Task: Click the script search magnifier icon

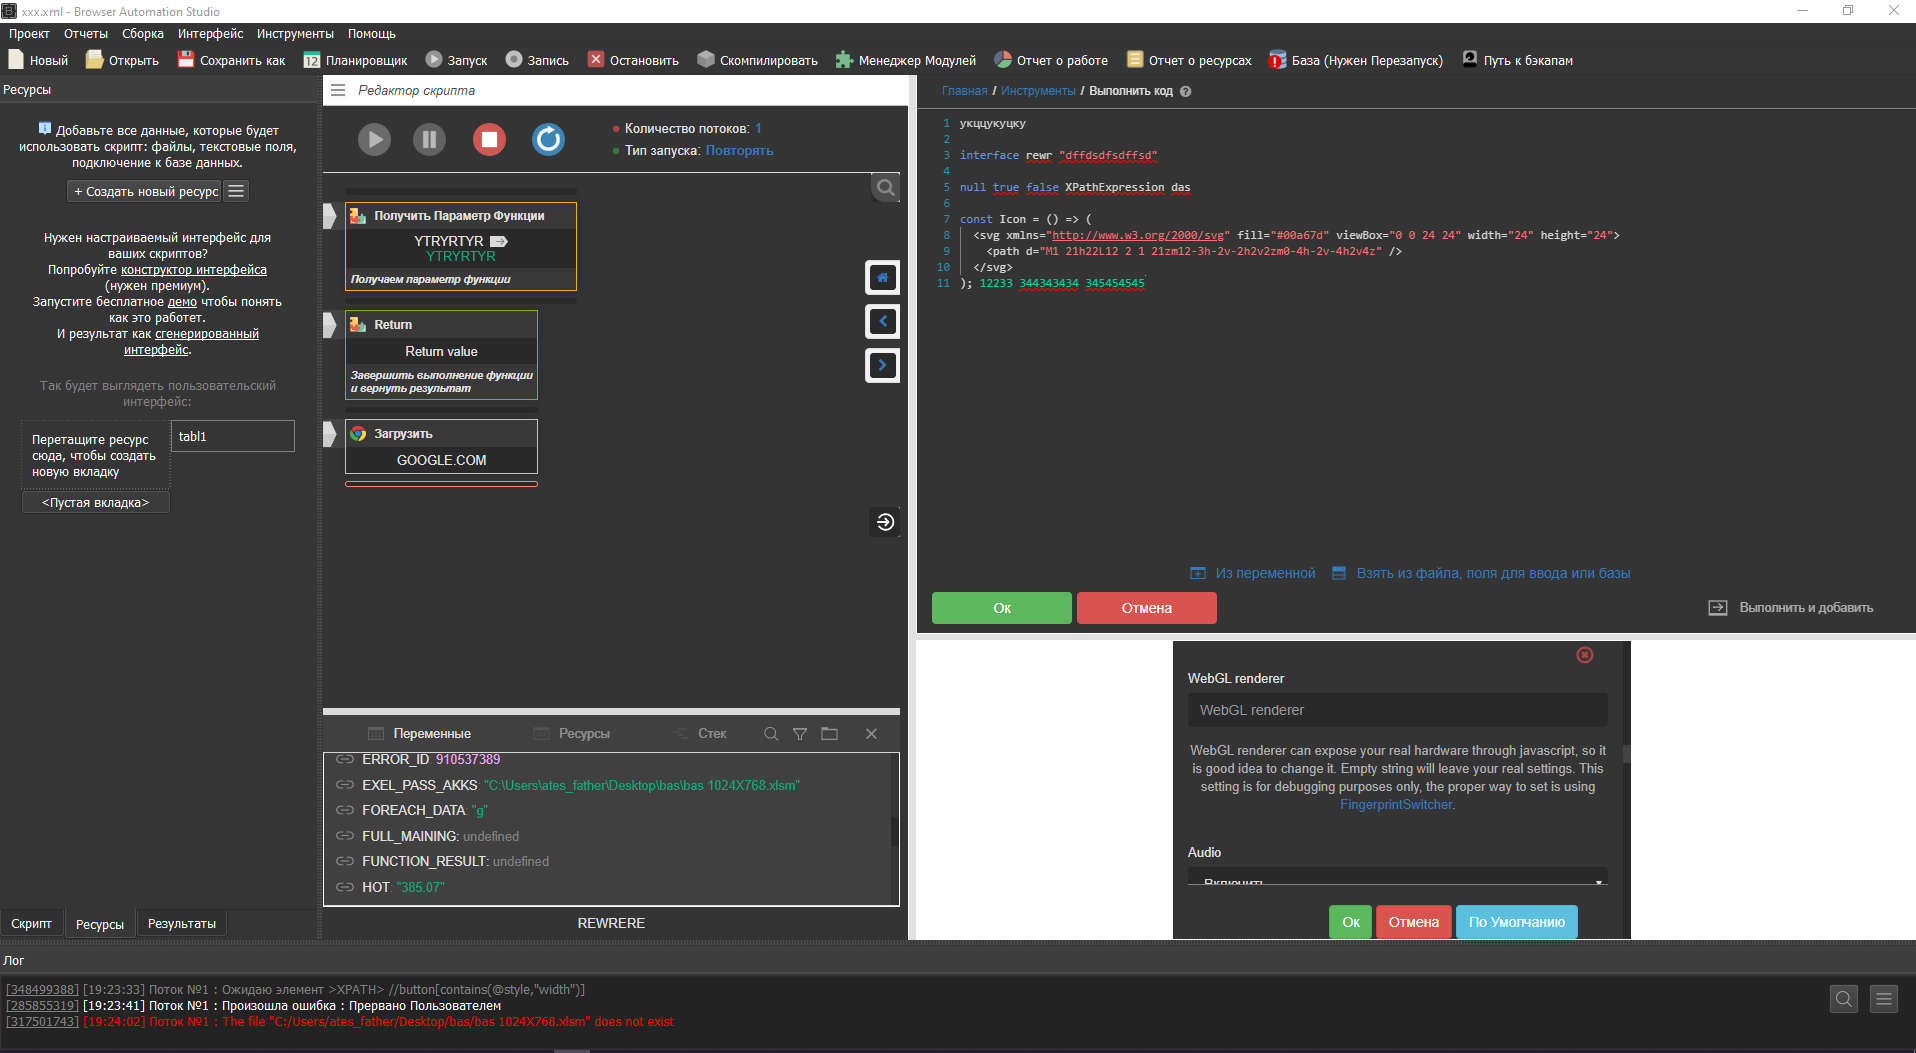Action: pos(885,188)
